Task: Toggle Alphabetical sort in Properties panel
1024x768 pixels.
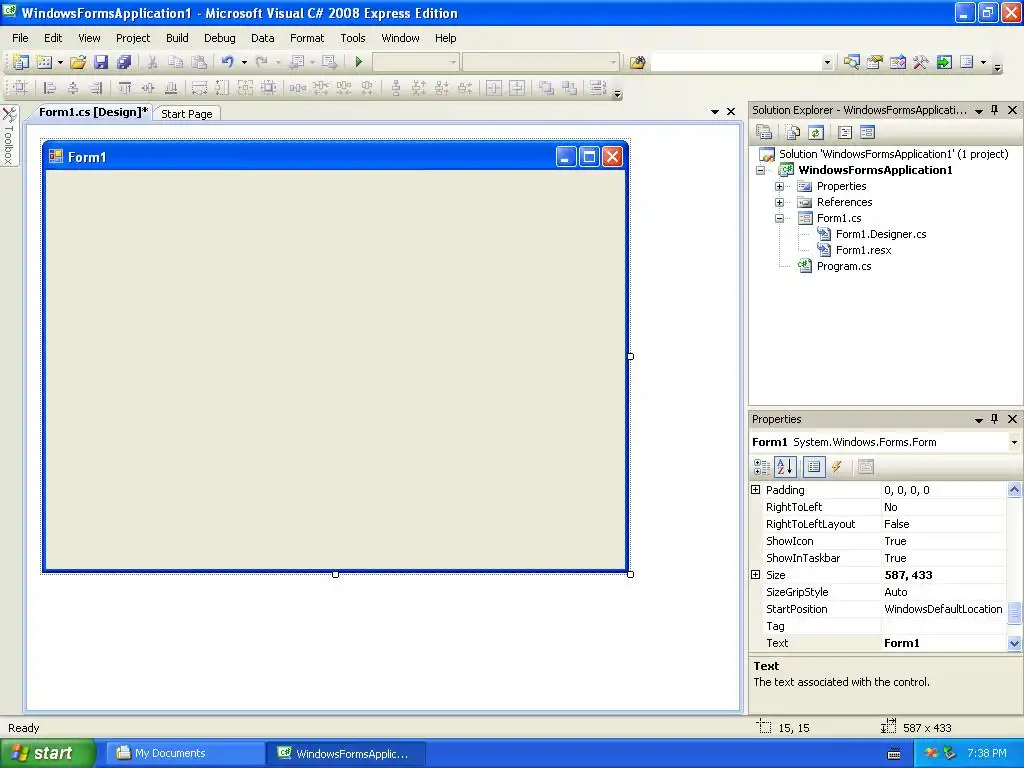Action: (x=785, y=466)
